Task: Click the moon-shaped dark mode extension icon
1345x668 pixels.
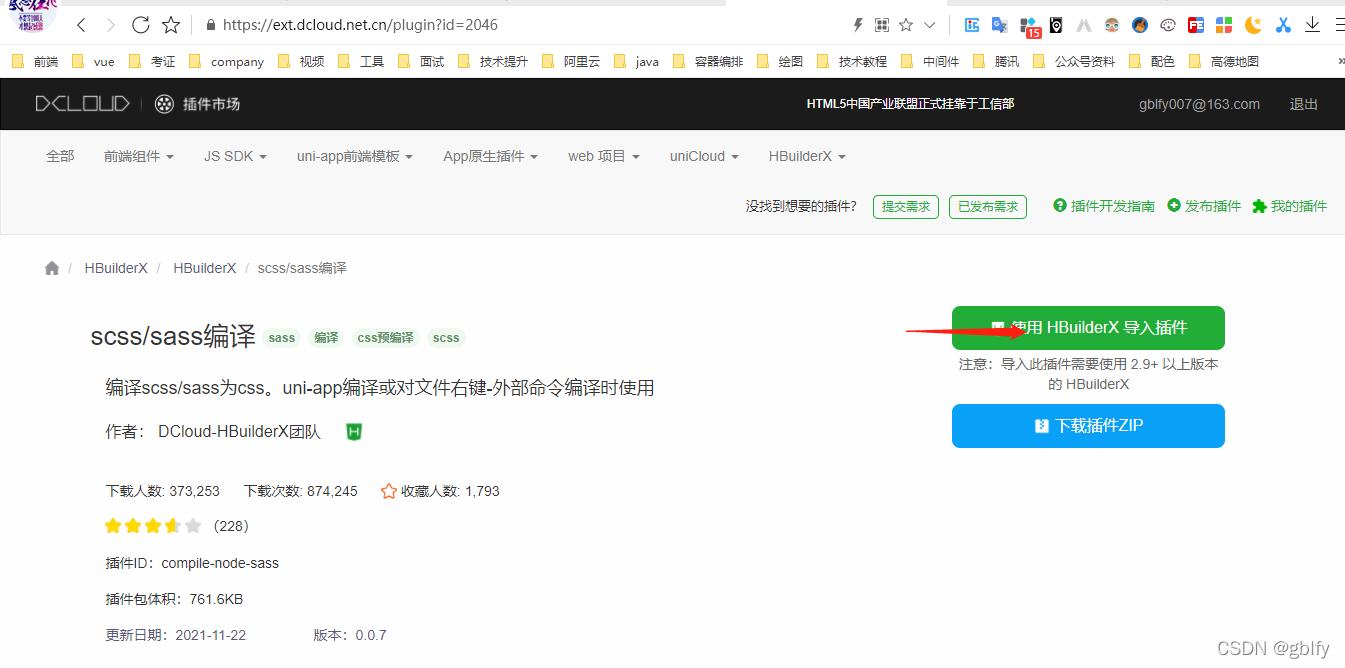Action: coord(1253,24)
